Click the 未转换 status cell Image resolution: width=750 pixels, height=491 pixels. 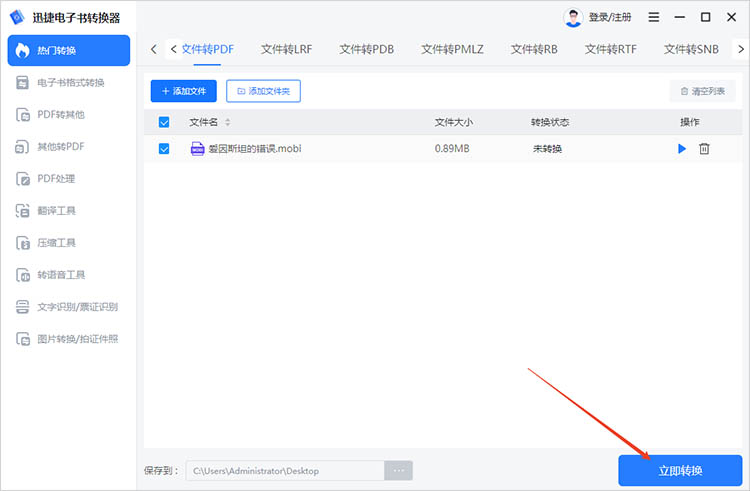547,149
